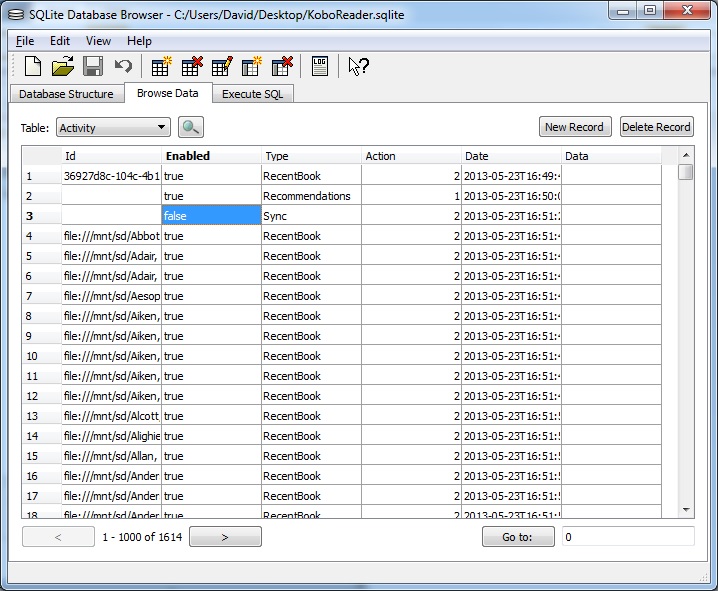Click the Date column header

tap(511, 156)
